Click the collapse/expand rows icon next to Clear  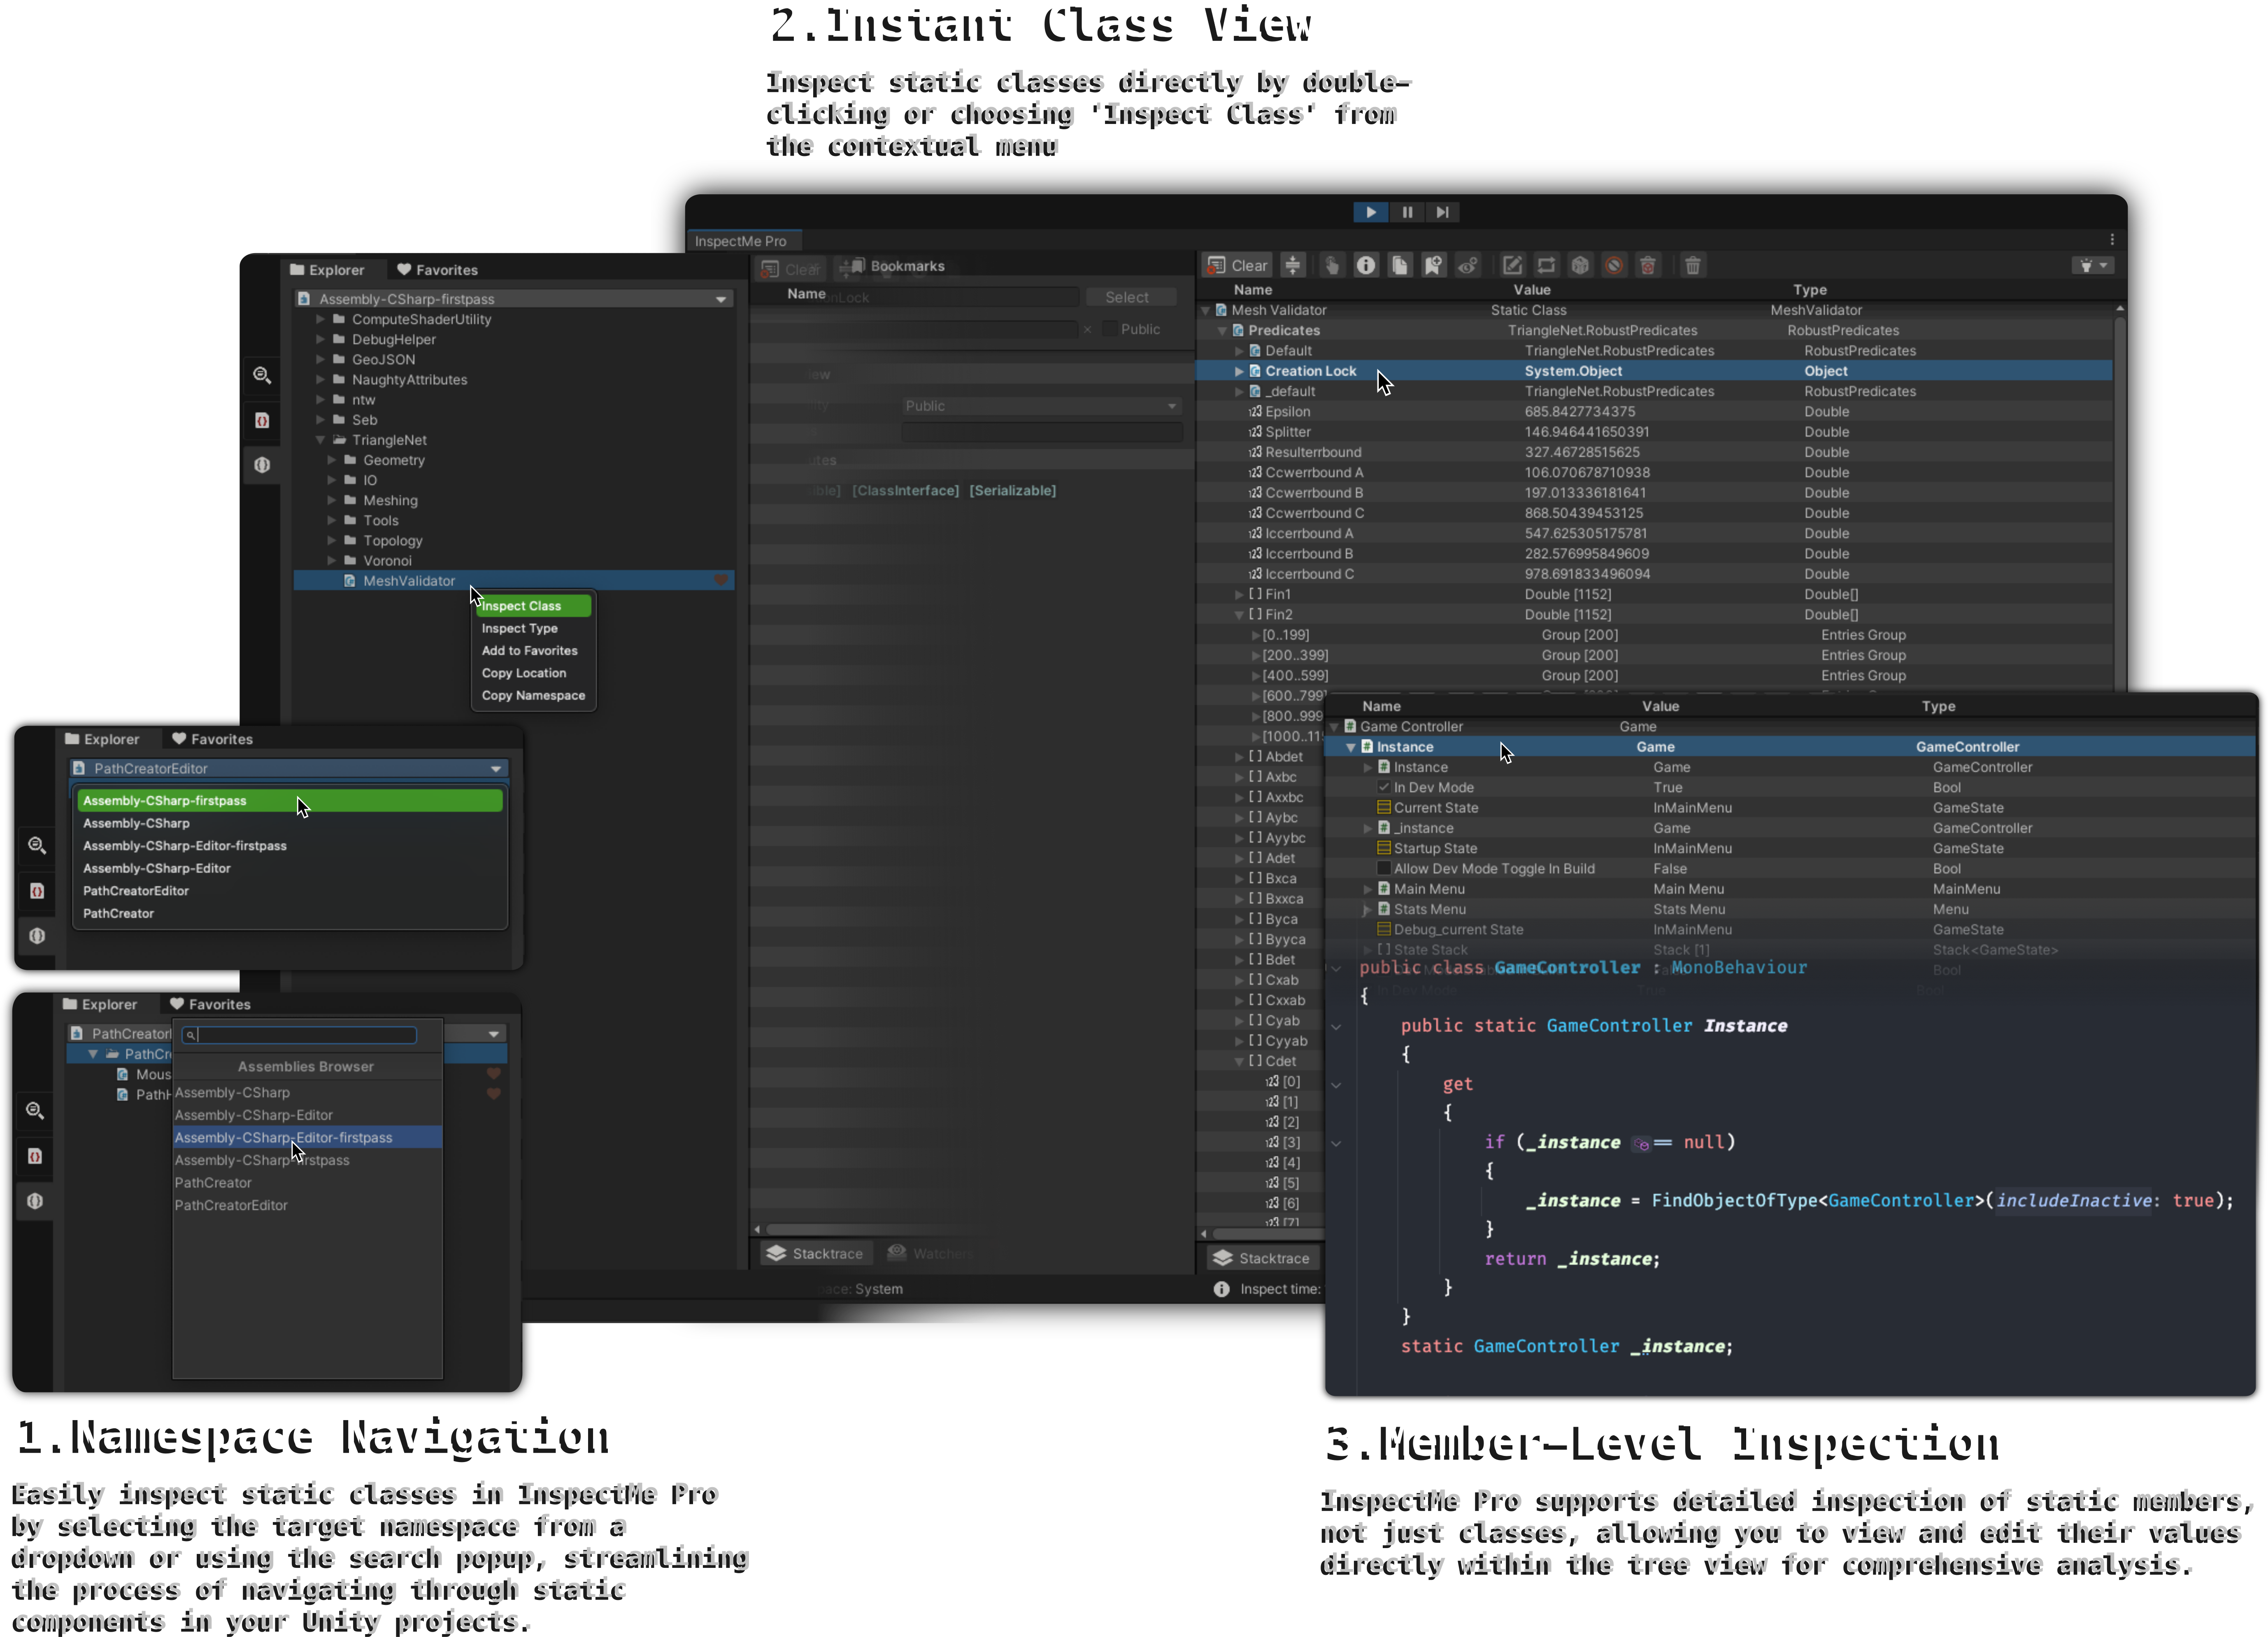(1293, 265)
